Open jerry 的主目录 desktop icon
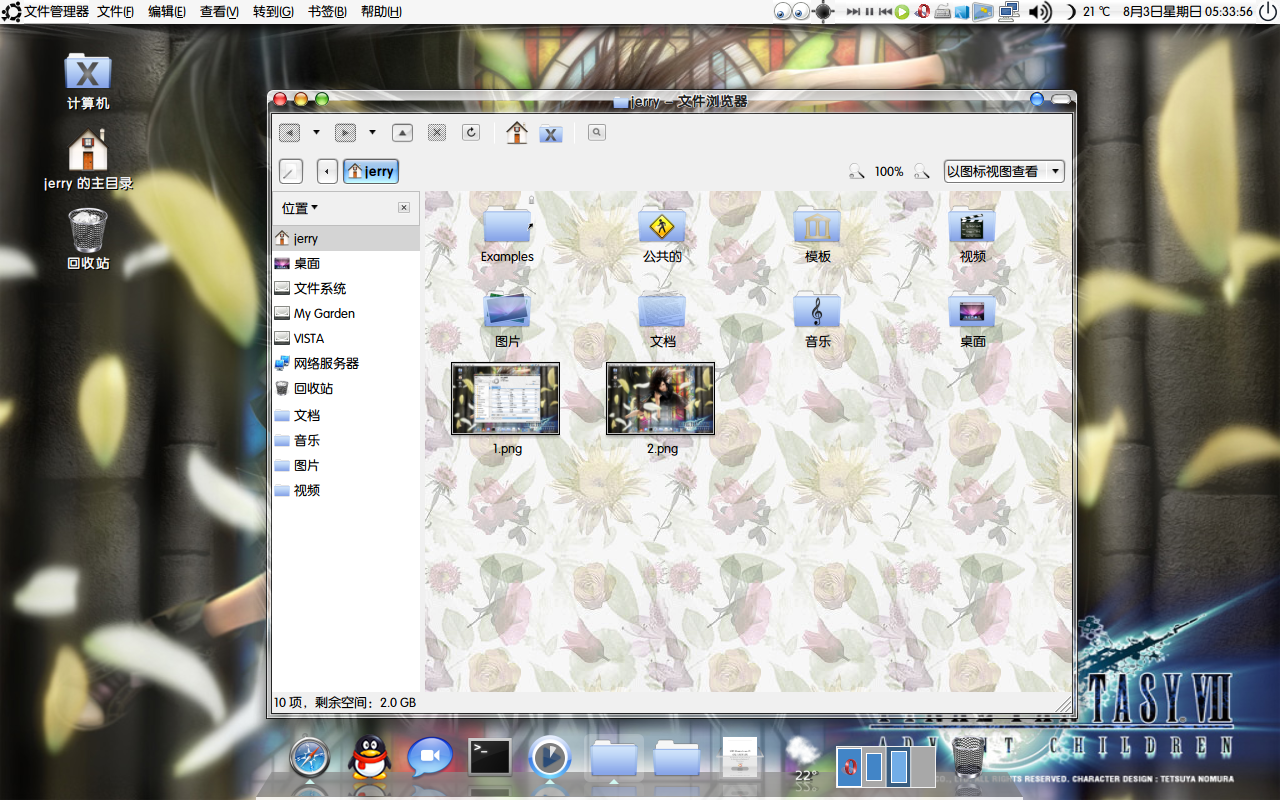Image resolution: width=1280 pixels, height=800 pixels. 88,160
